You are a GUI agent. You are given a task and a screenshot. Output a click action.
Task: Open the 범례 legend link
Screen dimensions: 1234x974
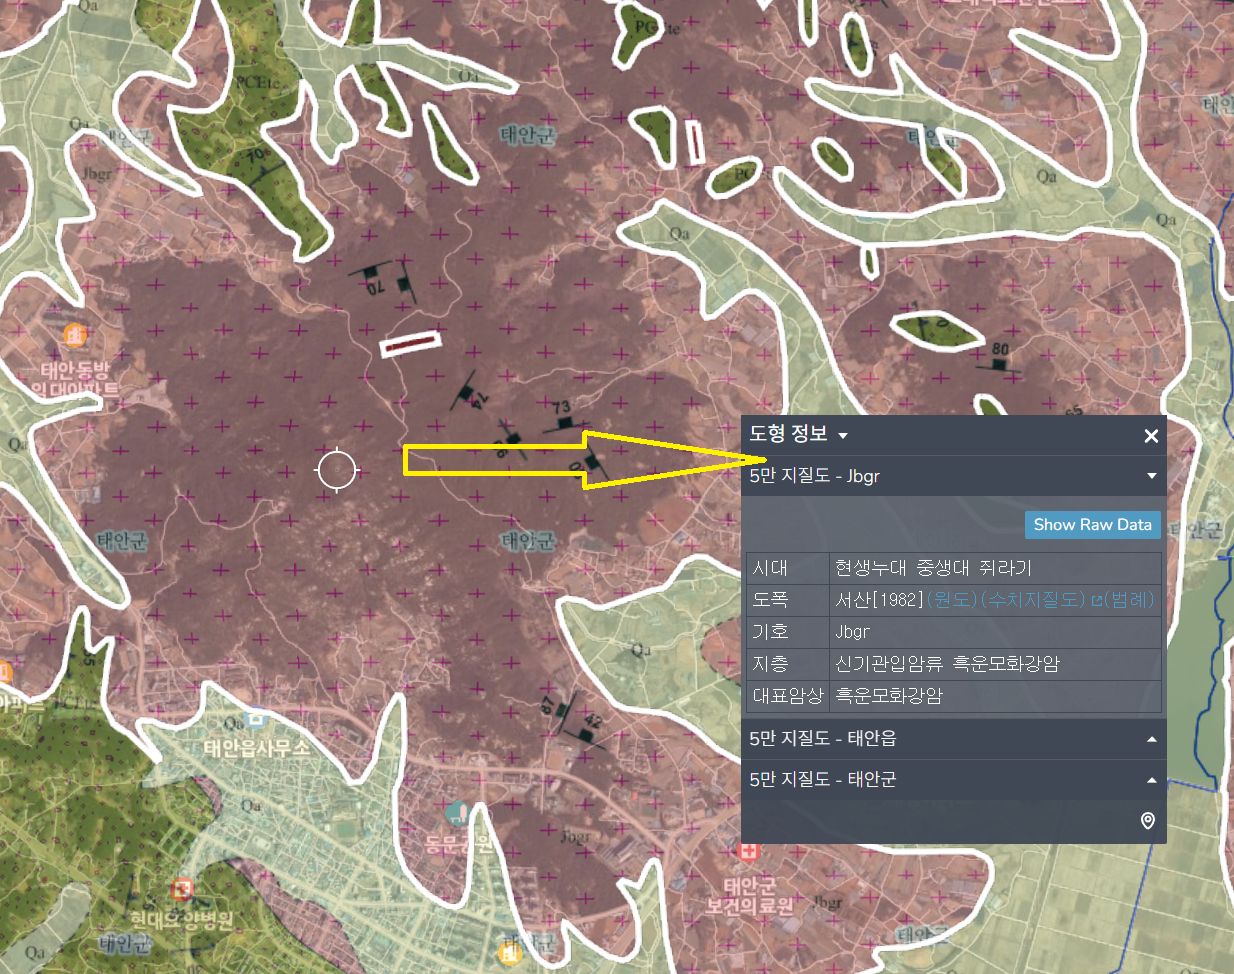pyautogui.click(x=1129, y=600)
